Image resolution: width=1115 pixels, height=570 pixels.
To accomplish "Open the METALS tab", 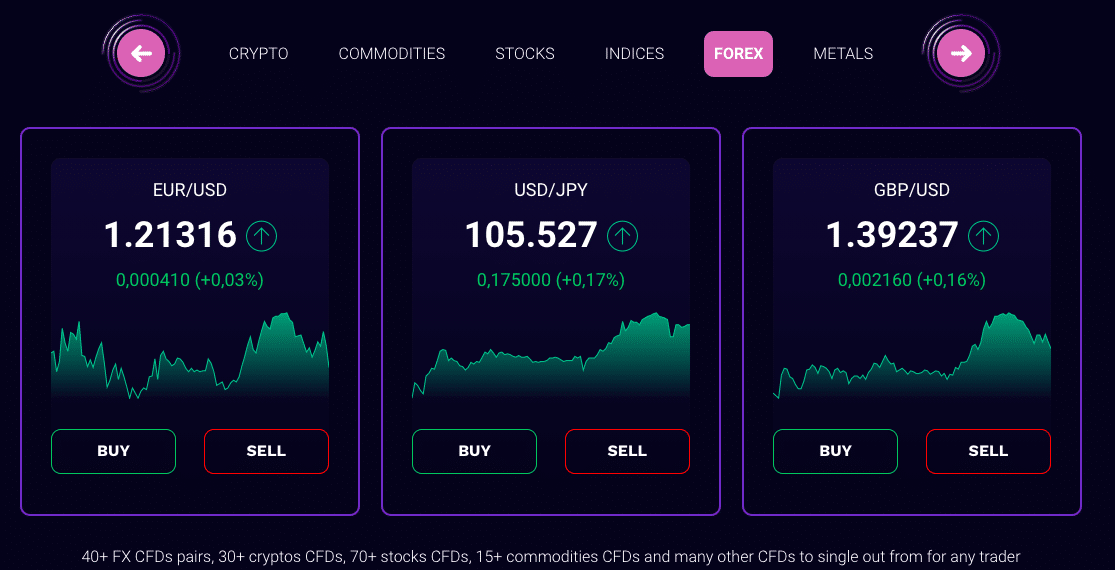I will click(x=843, y=54).
